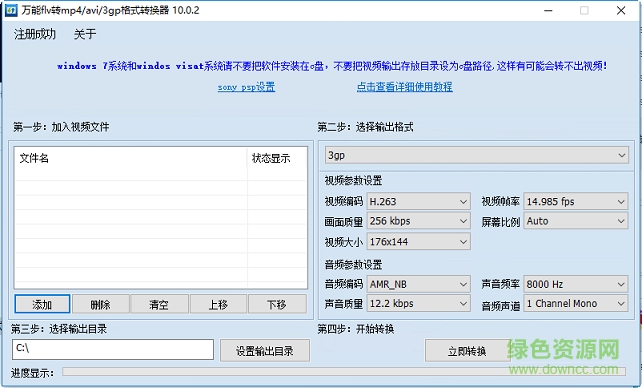Click the 清空 button to clear list

(x=159, y=304)
